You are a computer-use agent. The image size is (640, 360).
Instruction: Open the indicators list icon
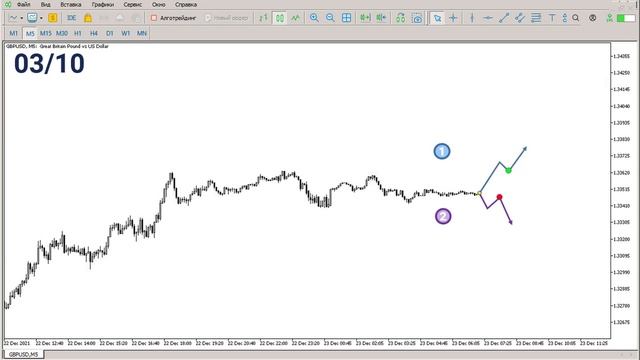pos(400,18)
